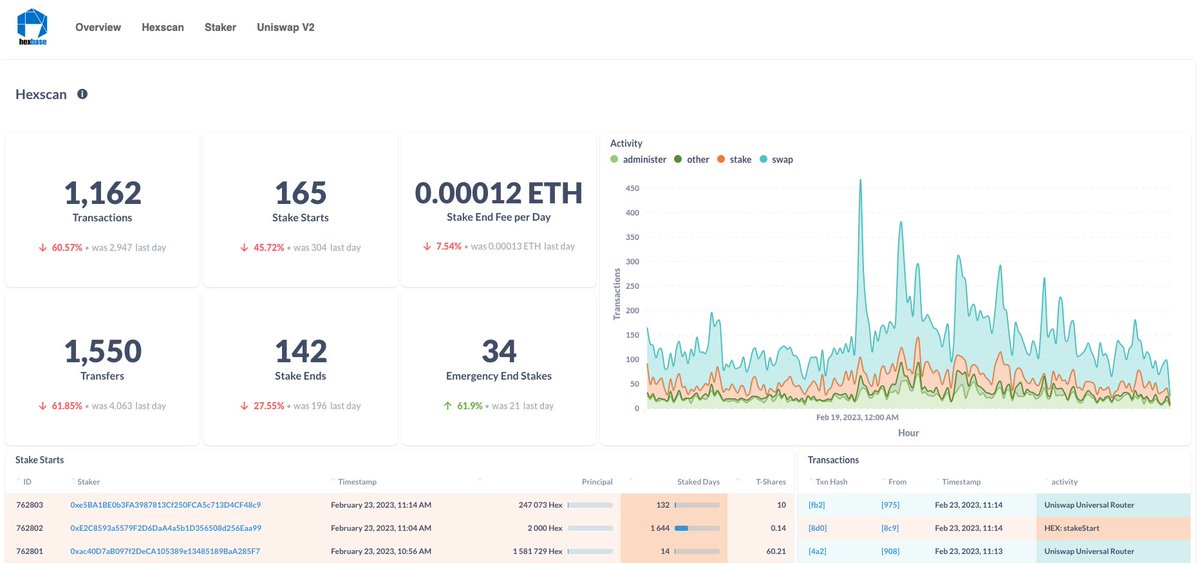Screen dimensions: 1200x563
Task: Open staker address 0xE2C8593a5579F2D6DaA4a5b1D356508d256Eaa99
Action: point(165,528)
